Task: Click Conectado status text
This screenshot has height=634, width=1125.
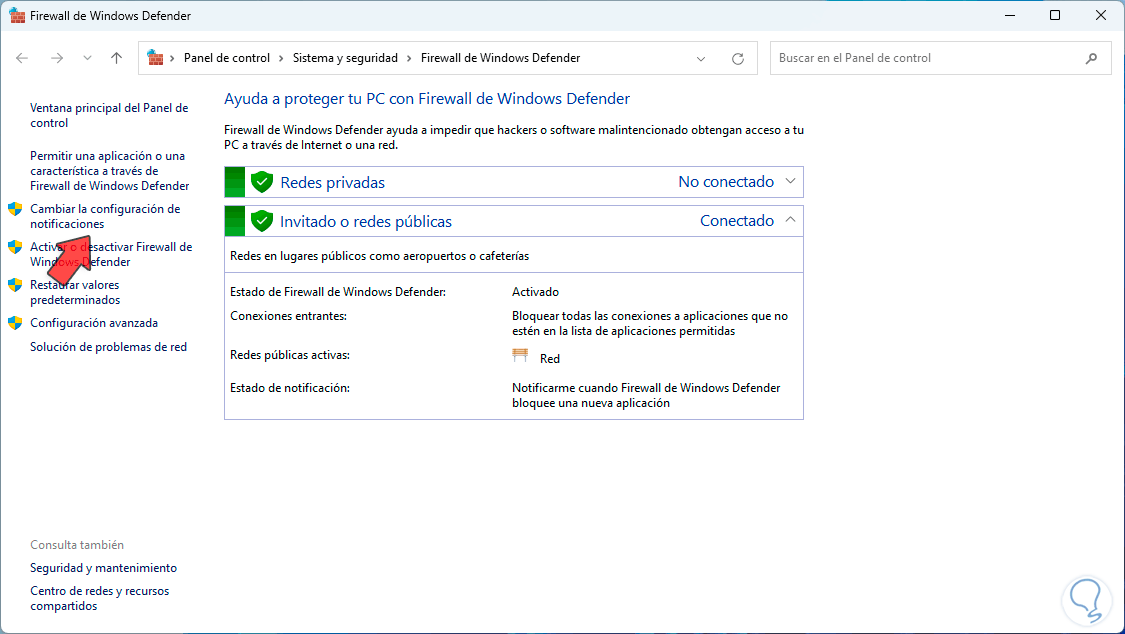Action: [x=737, y=221]
